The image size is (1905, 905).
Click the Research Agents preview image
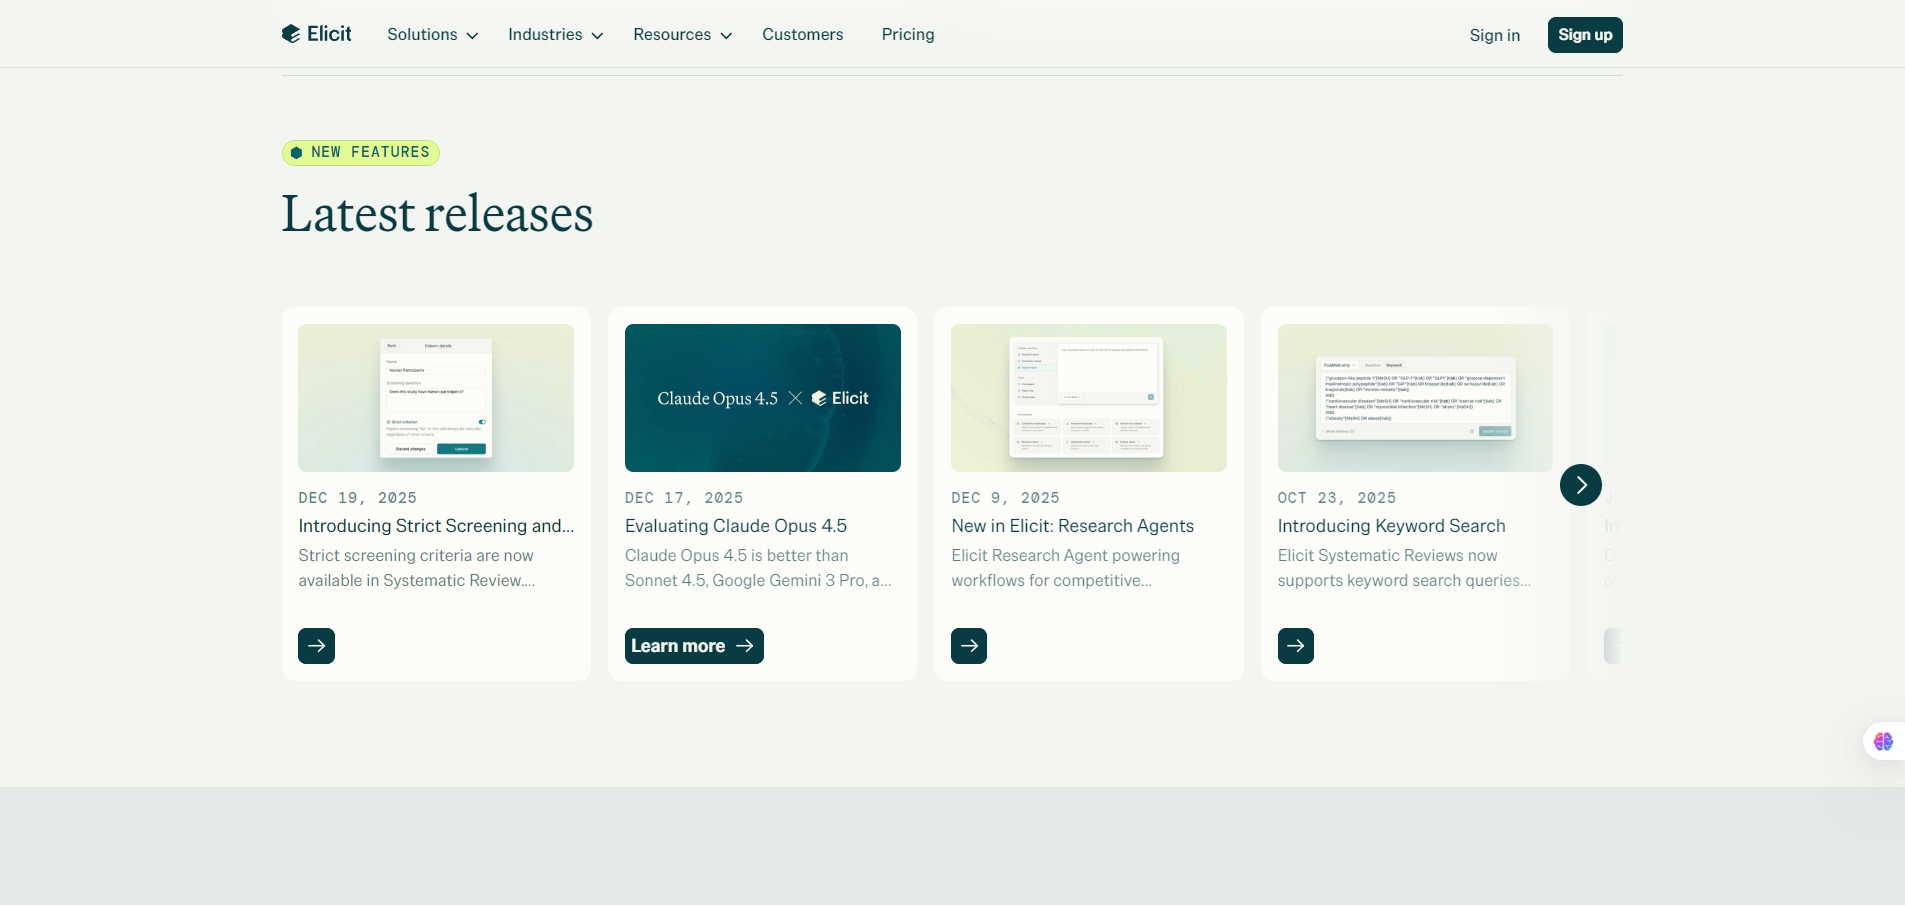pos(1088,398)
